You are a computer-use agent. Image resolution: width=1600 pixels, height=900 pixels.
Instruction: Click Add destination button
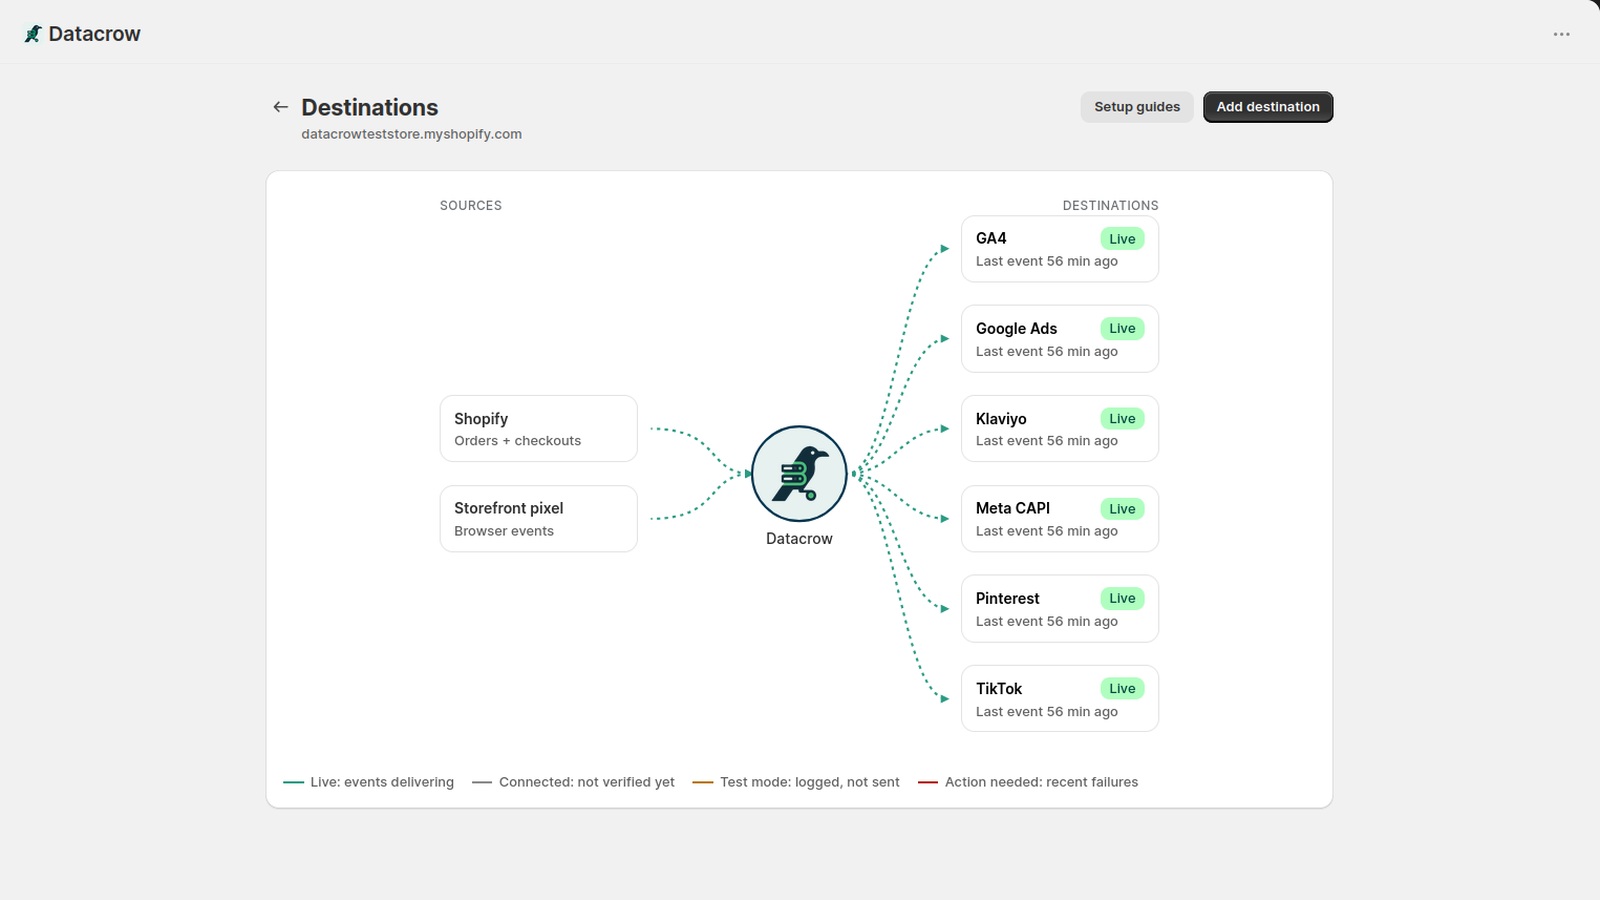coord(1268,107)
